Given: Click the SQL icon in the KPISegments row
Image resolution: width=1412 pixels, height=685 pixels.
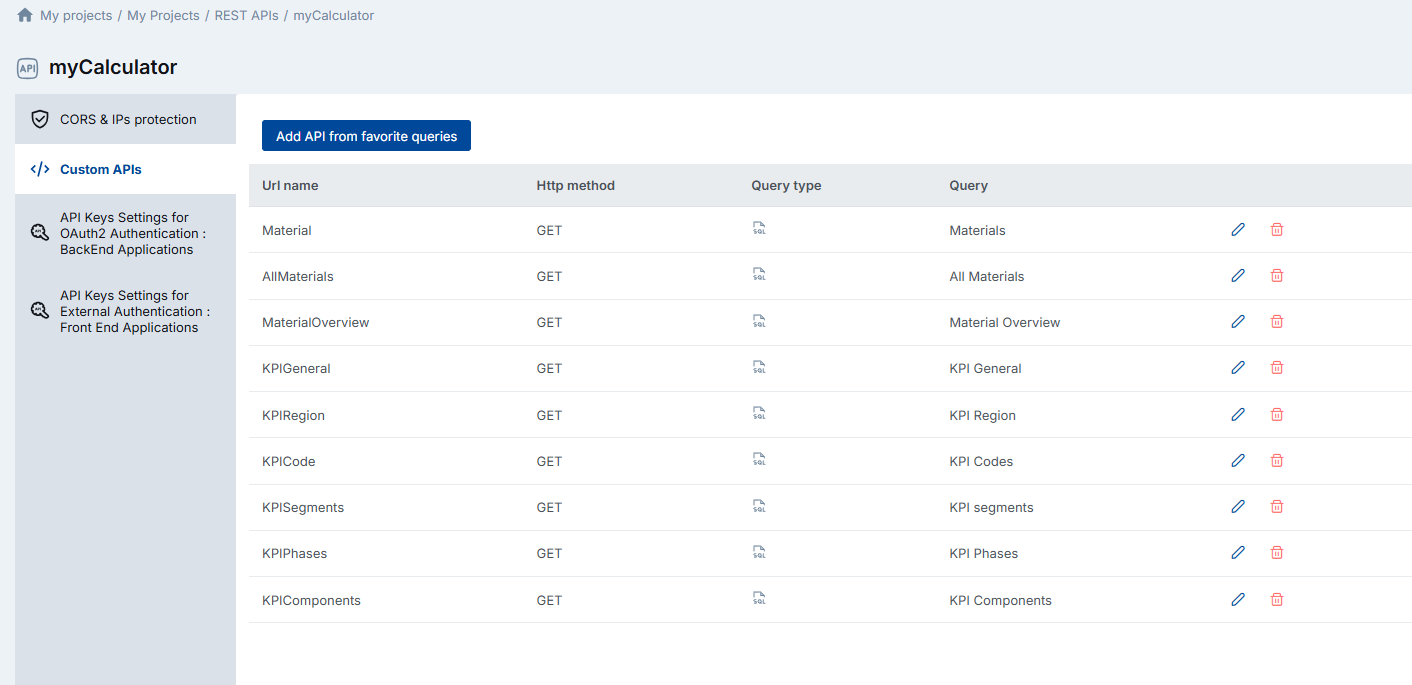Looking at the screenshot, I should [759, 505].
